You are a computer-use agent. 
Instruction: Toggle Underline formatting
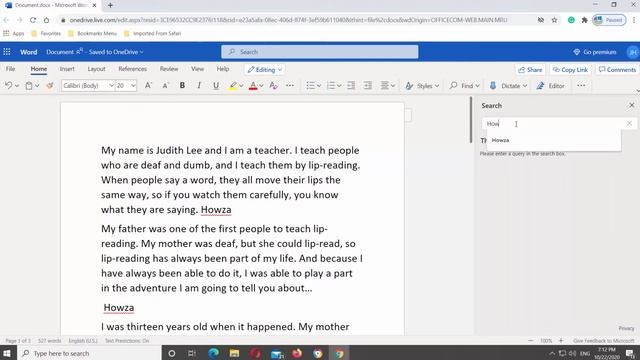[x=216, y=85]
